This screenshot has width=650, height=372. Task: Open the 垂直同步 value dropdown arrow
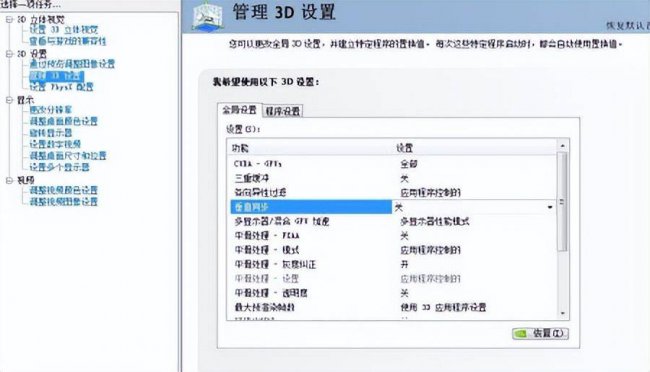coord(550,207)
